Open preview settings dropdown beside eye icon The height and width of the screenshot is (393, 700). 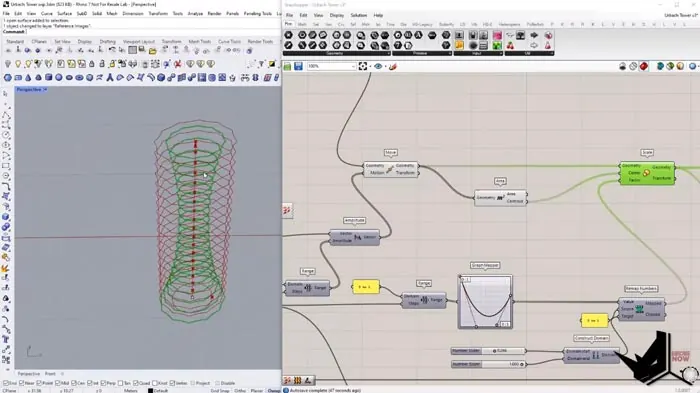(x=385, y=67)
